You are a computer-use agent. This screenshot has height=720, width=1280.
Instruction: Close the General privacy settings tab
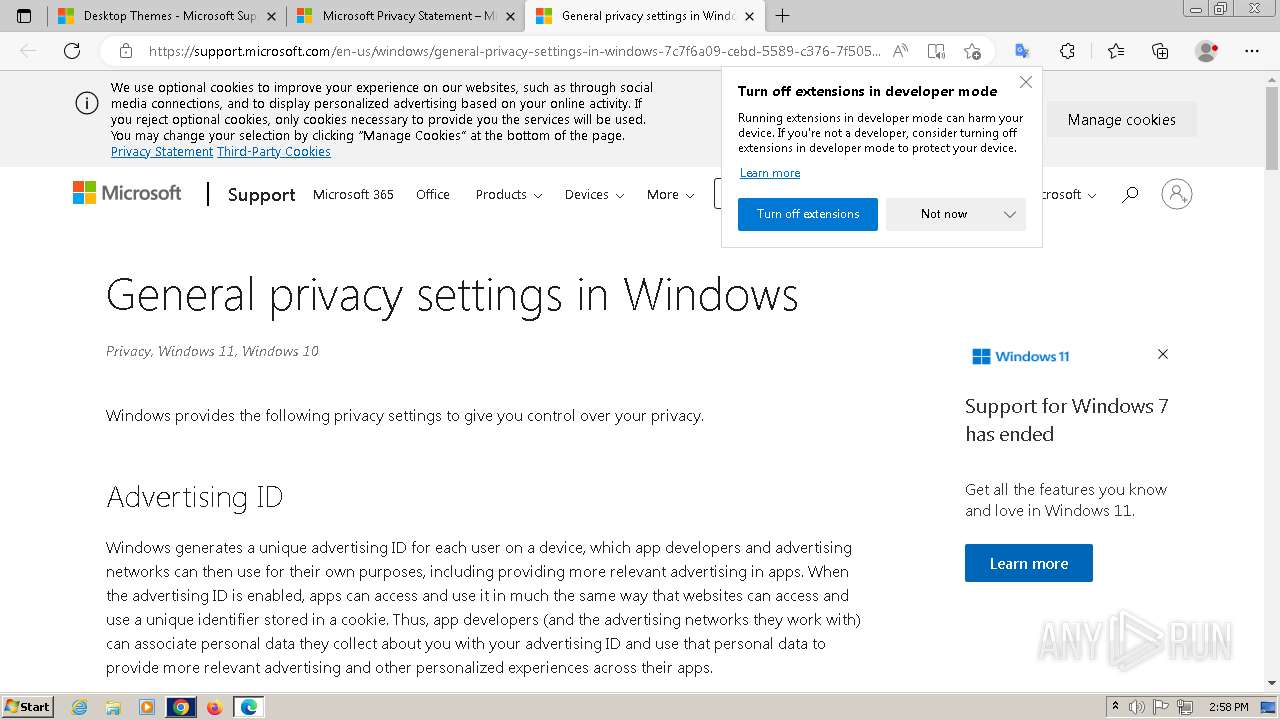749,16
